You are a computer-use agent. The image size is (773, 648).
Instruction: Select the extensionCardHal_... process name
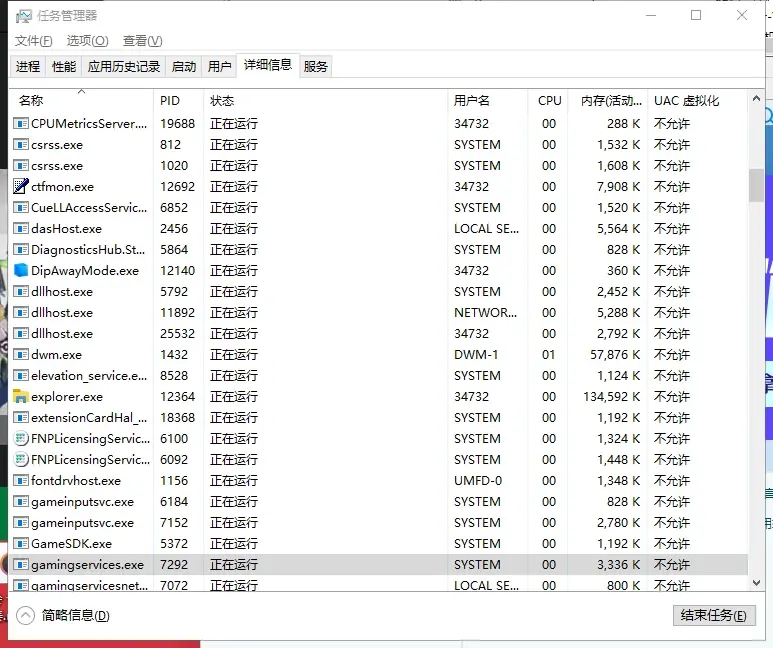pos(89,418)
